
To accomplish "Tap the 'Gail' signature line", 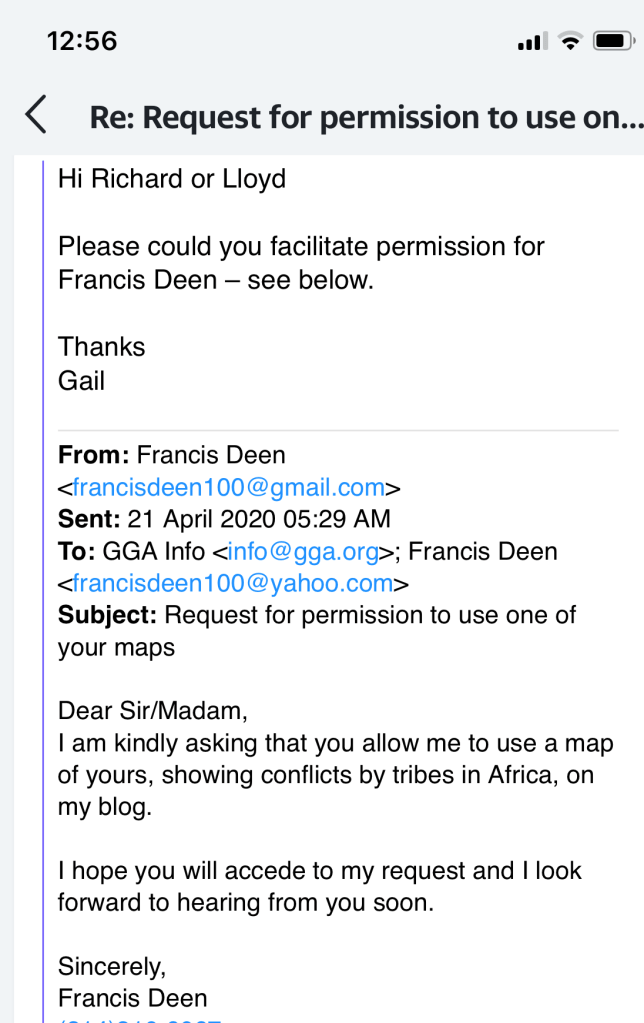I will point(81,380).
